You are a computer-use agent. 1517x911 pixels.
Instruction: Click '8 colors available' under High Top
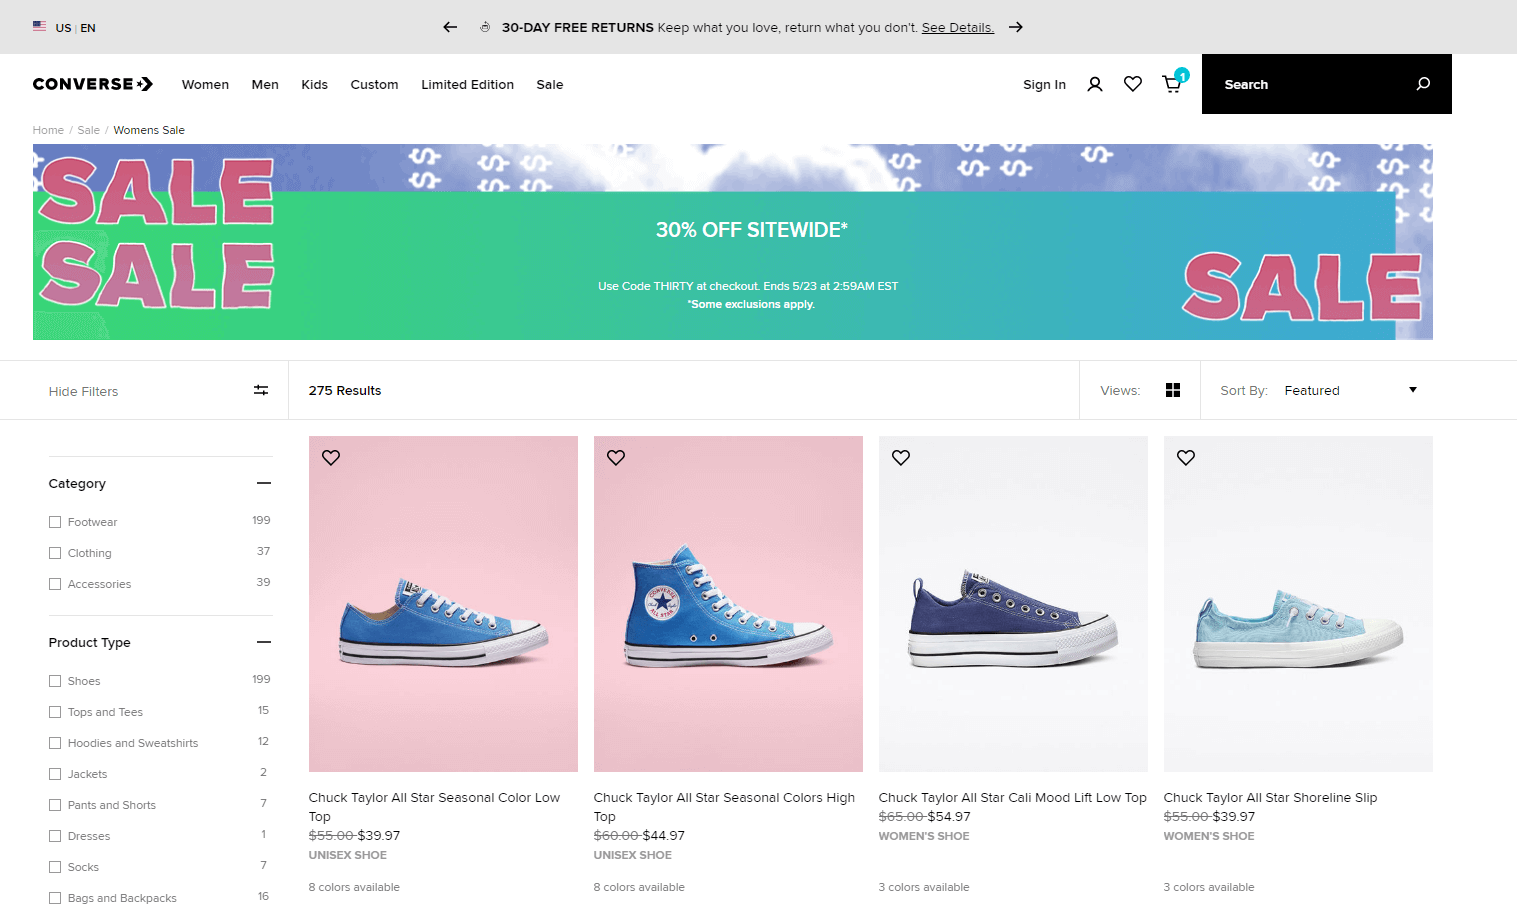tap(639, 887)
